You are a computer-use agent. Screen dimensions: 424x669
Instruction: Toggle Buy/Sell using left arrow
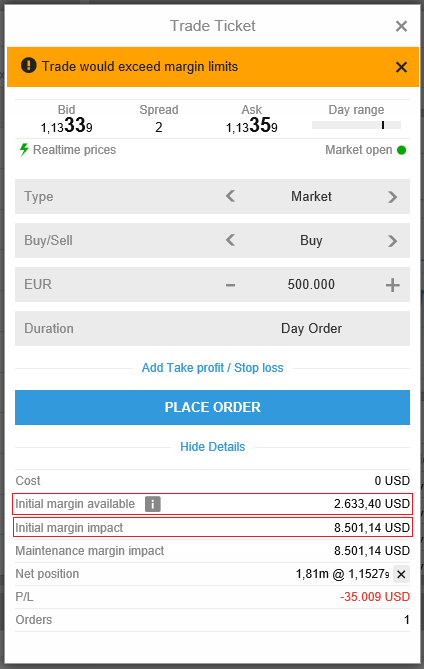pos(230,240)
